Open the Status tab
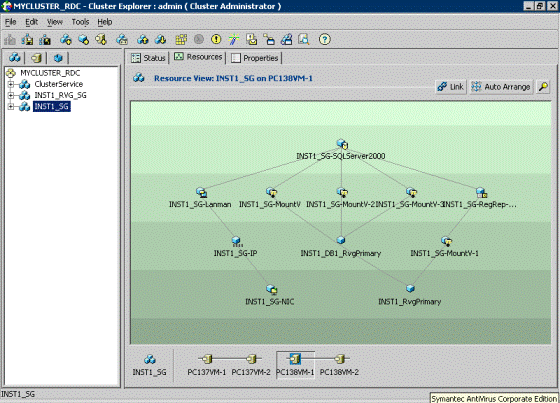 click(x=148, y=58)
